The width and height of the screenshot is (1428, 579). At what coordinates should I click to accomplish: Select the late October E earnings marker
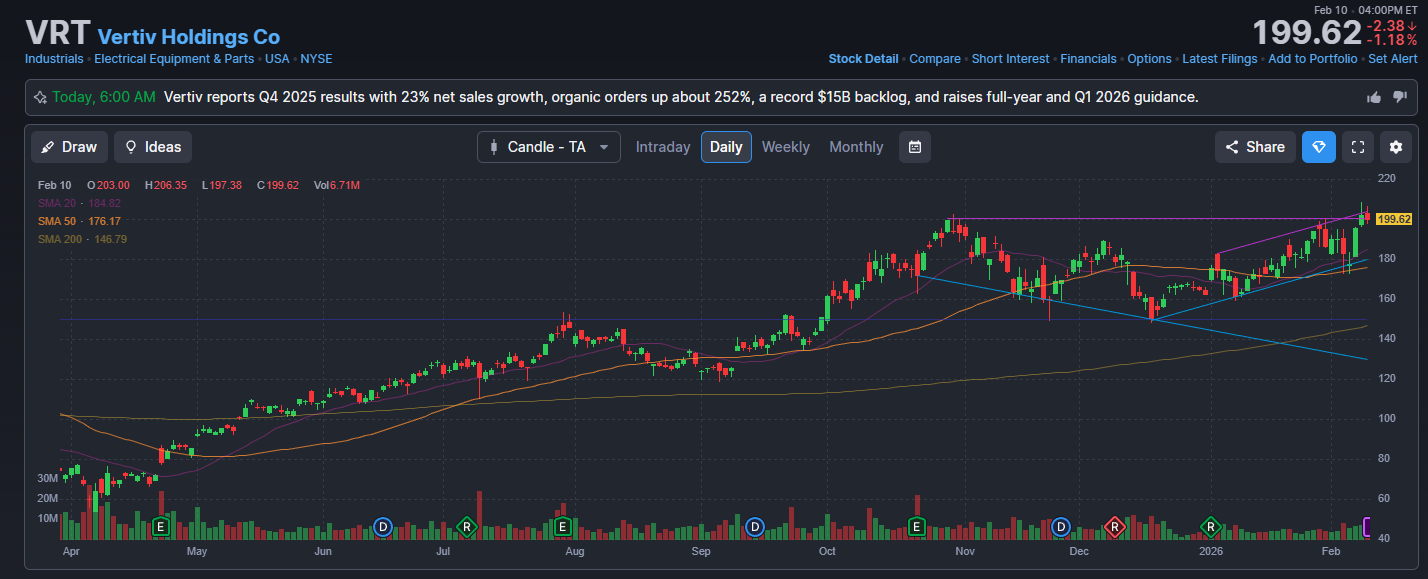[x=915, y=526]
